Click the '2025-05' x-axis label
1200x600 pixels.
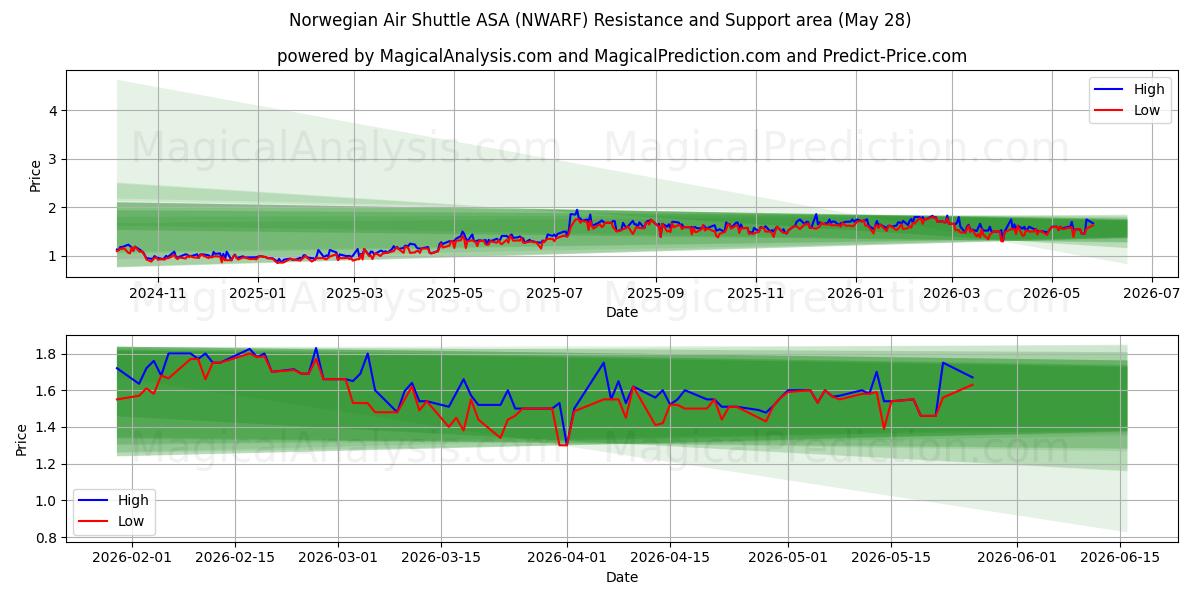point(455,294)
